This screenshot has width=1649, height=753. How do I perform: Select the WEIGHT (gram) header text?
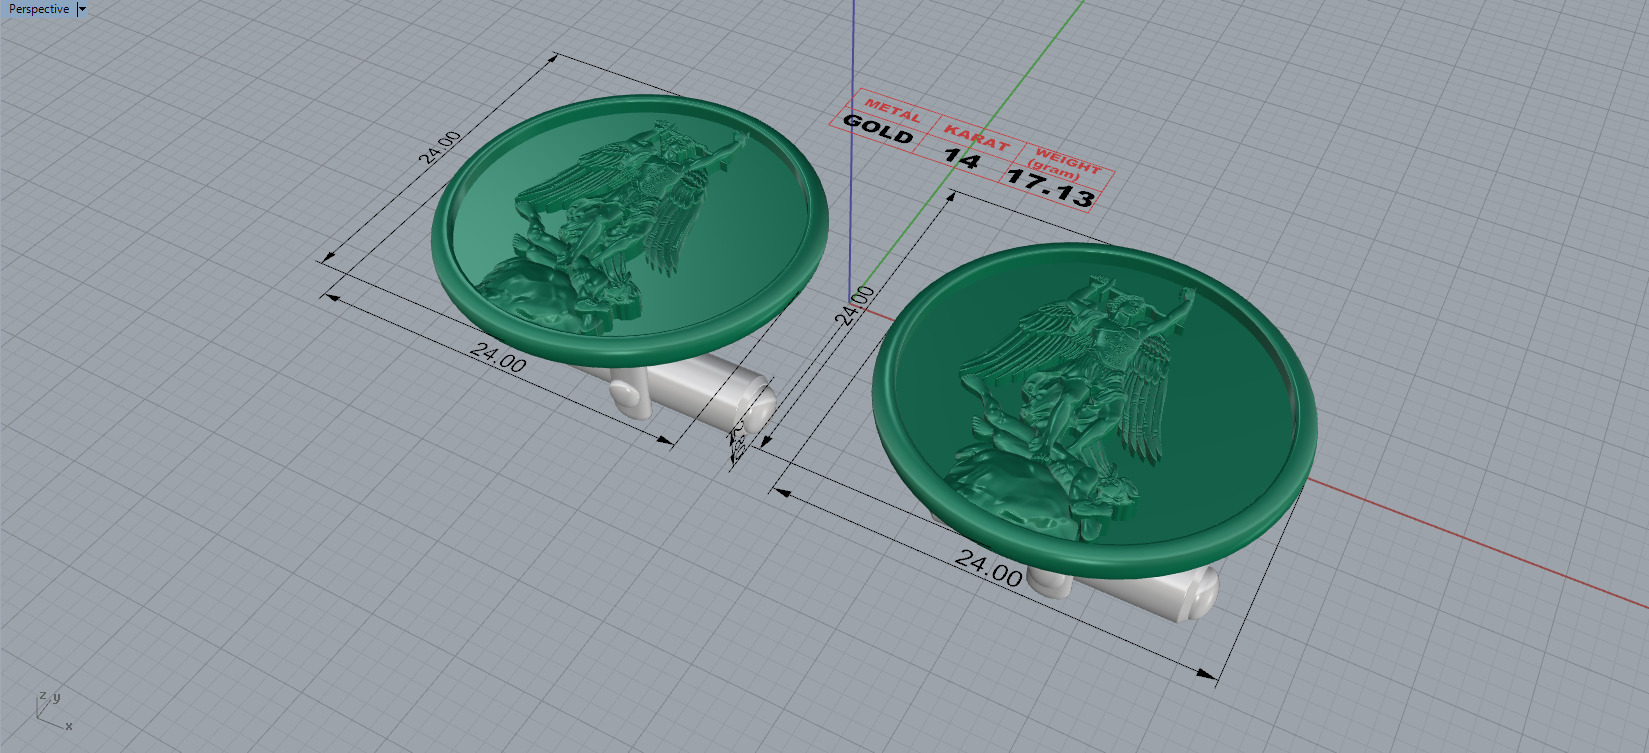tap(1065, 164)
